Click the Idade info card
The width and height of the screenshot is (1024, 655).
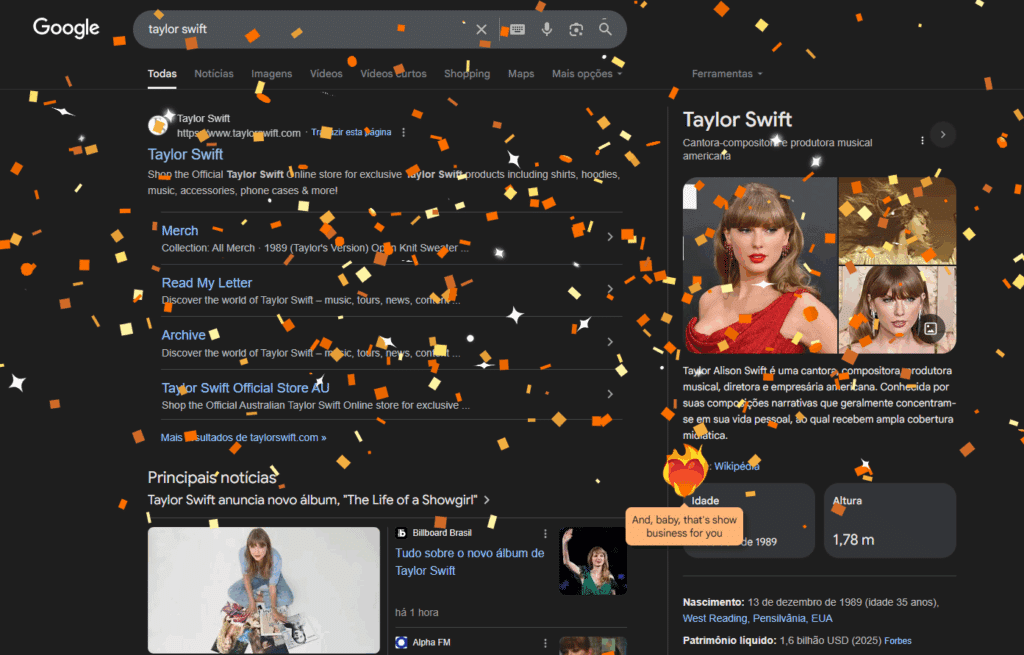(749, 520)
